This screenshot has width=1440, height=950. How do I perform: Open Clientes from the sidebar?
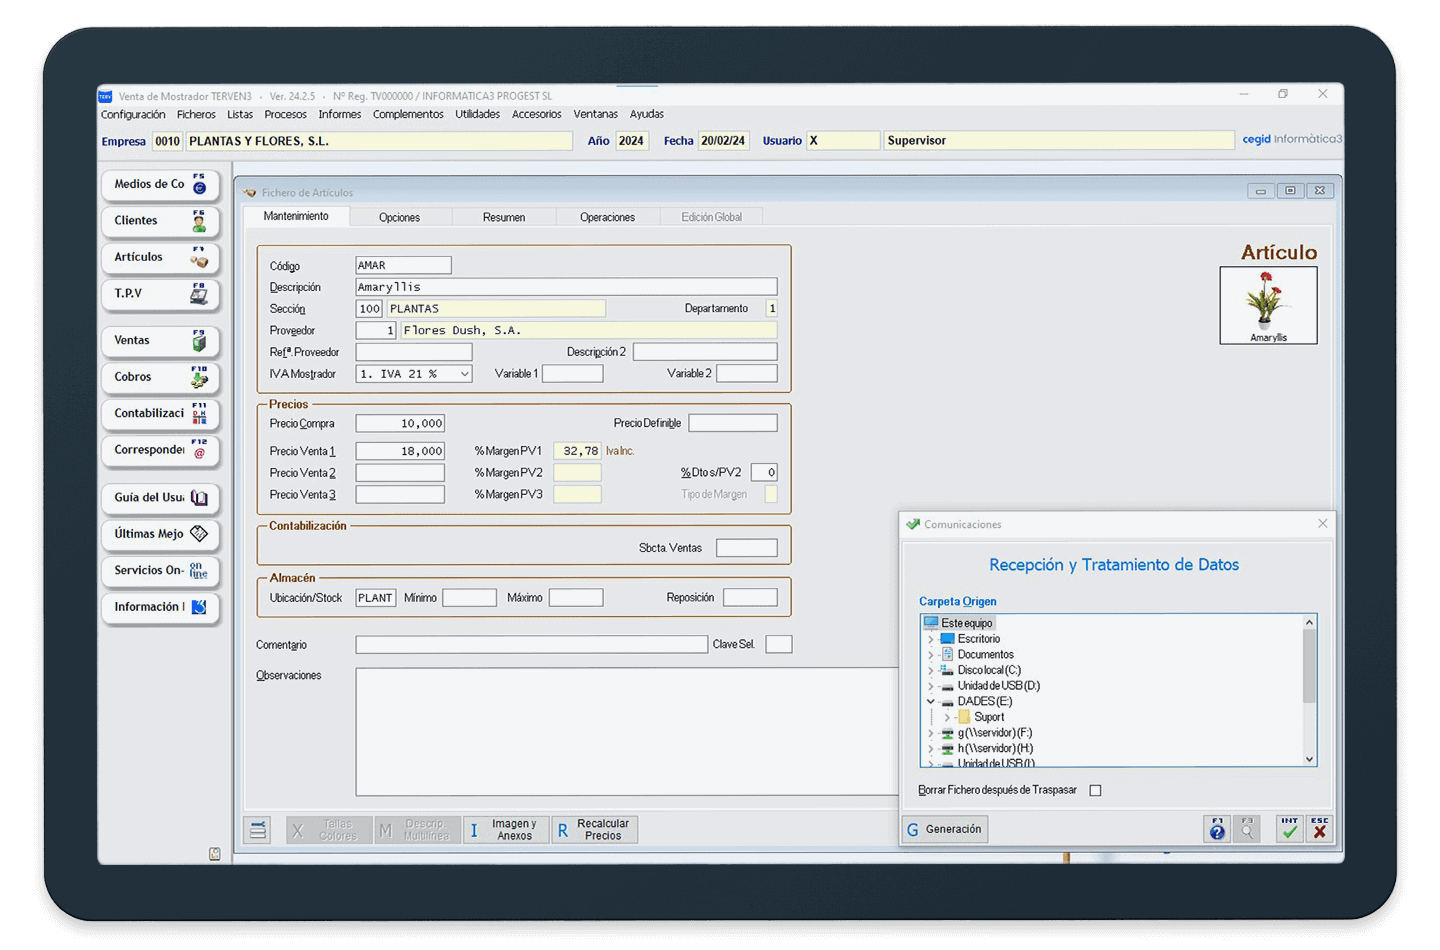tap(160, 221)
